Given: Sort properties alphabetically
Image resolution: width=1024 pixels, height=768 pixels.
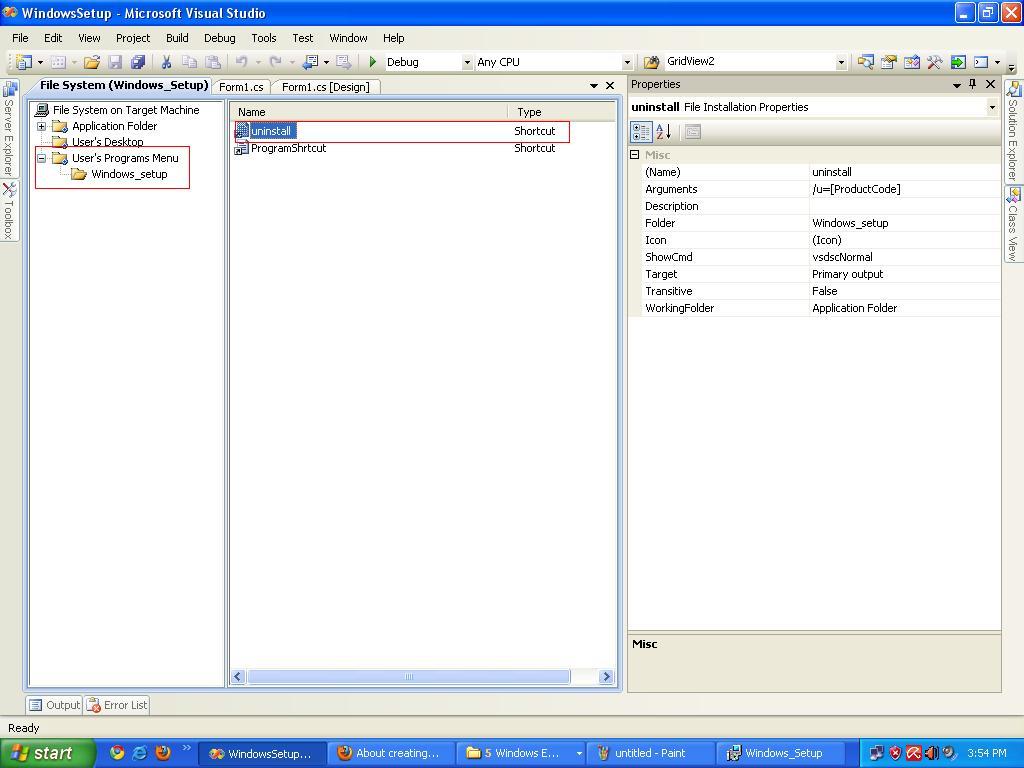Looking at the screenshot, I should (664, 132).
